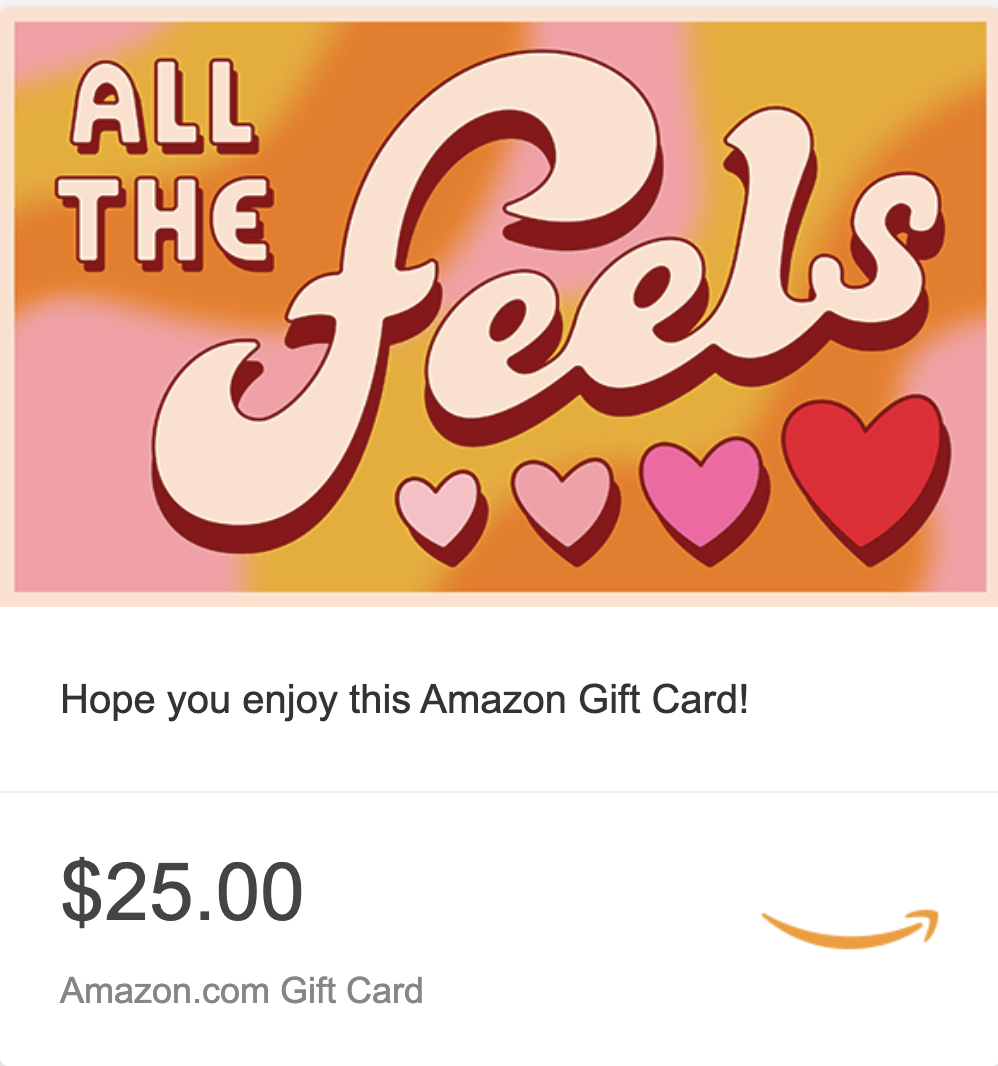The image size is (998, 1066).
Task: Click the 'ALL' block lettering
Action: [x=163, y=105]
